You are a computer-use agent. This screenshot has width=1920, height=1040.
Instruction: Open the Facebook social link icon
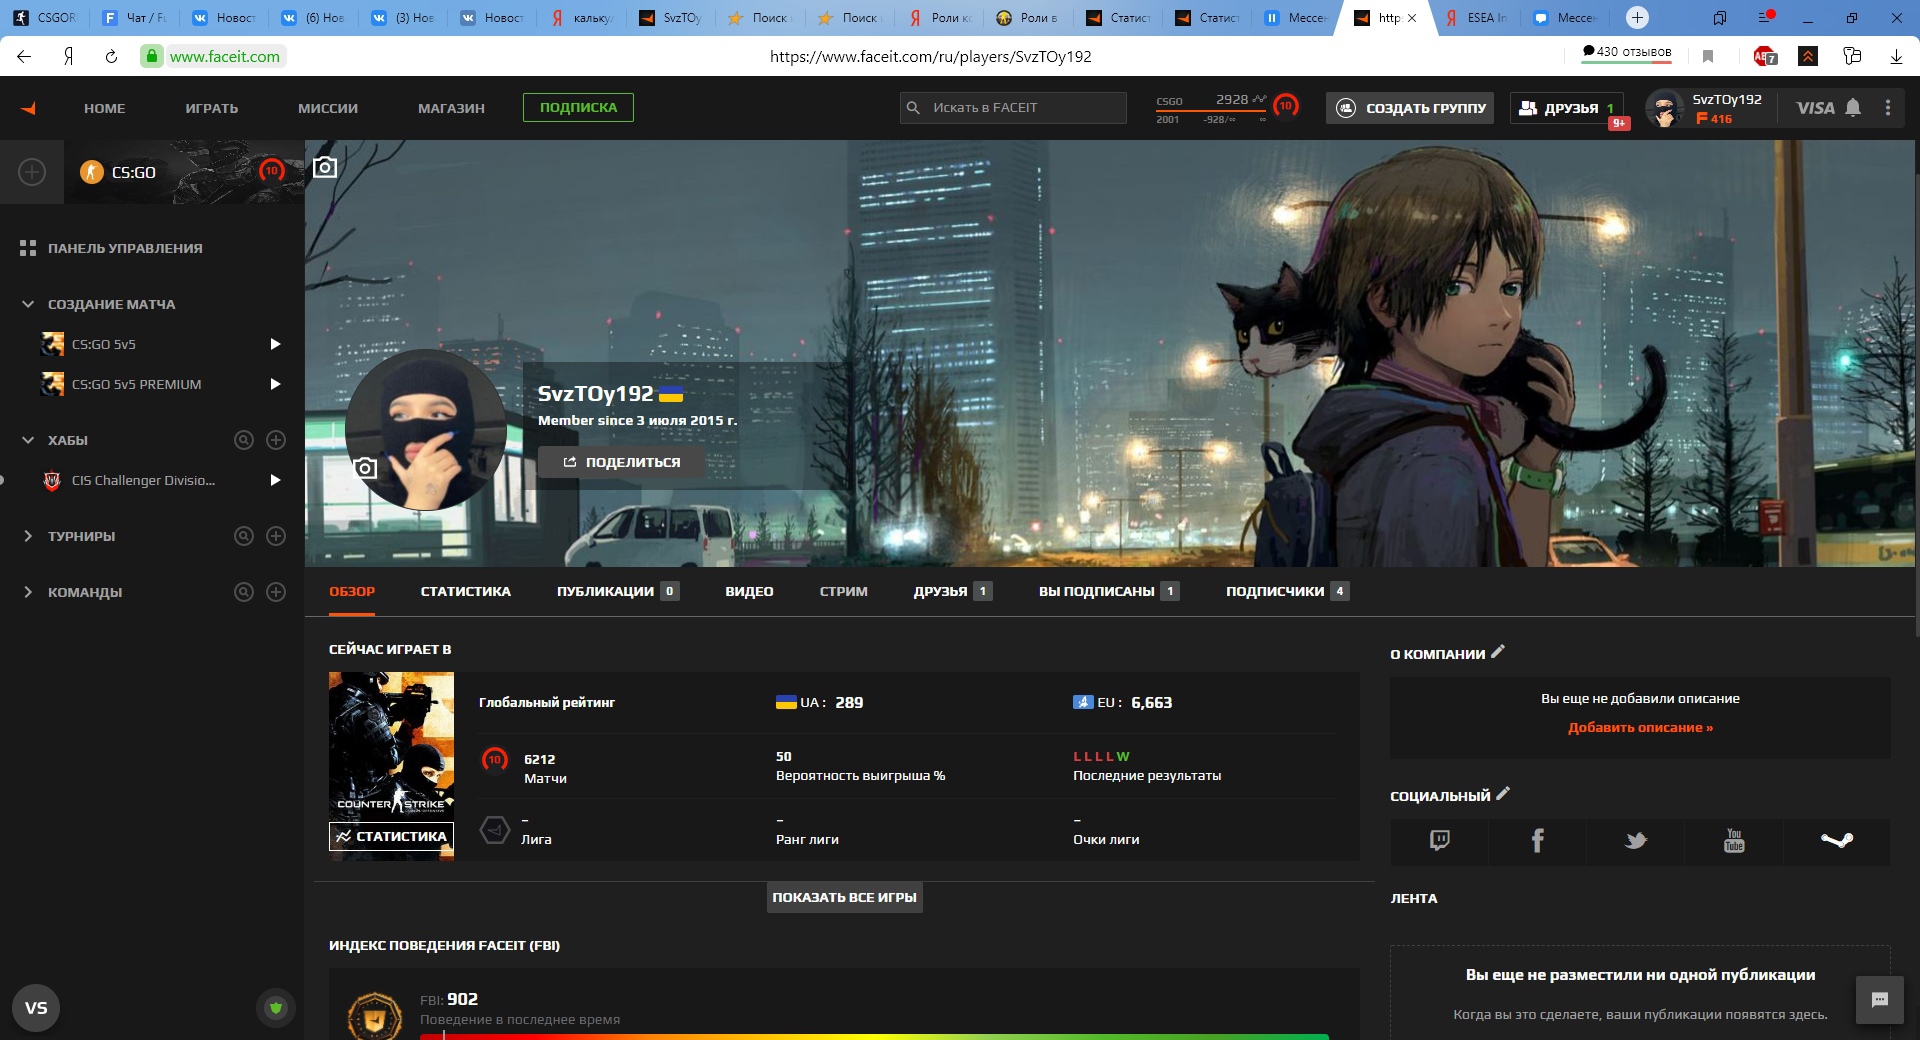[x=1538, y=840]
